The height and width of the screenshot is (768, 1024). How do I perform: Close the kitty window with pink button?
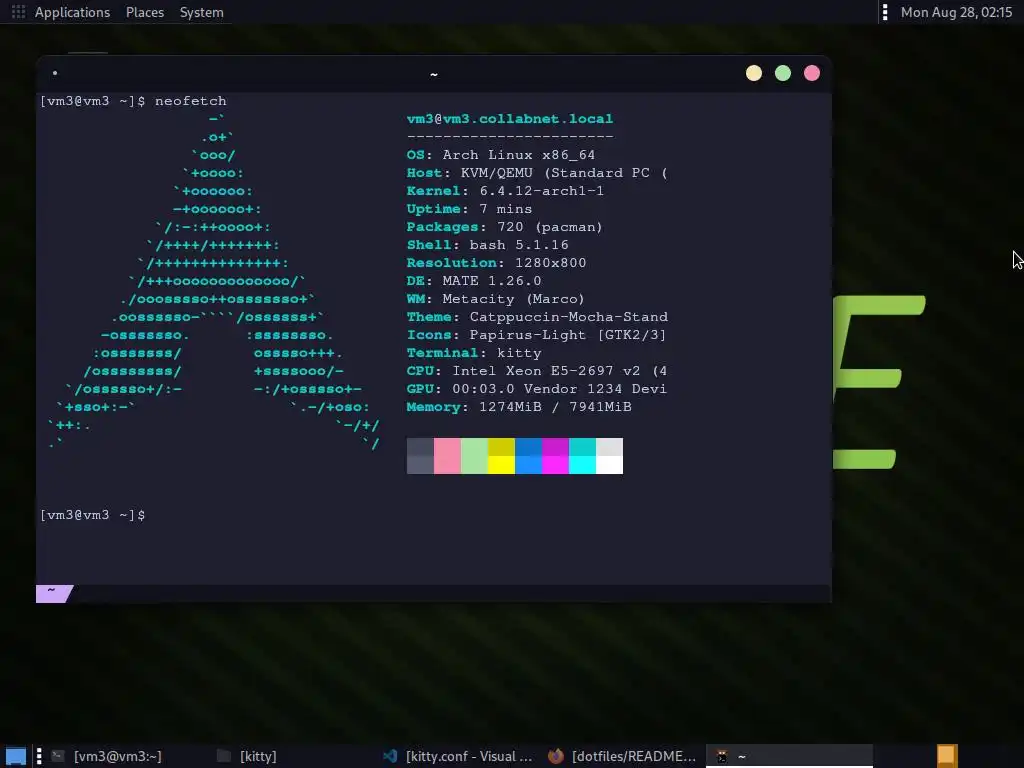coord(812,73)
